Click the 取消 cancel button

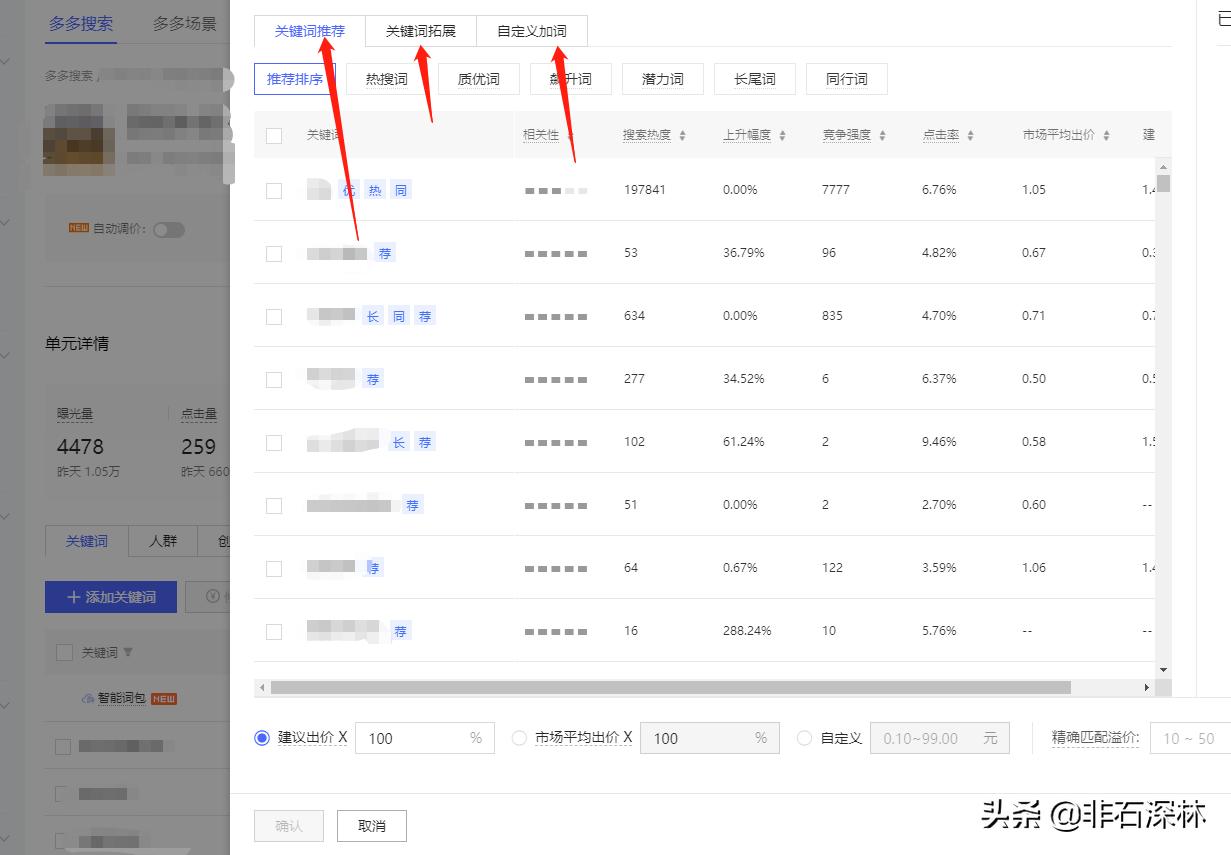(x=371, y=825)
